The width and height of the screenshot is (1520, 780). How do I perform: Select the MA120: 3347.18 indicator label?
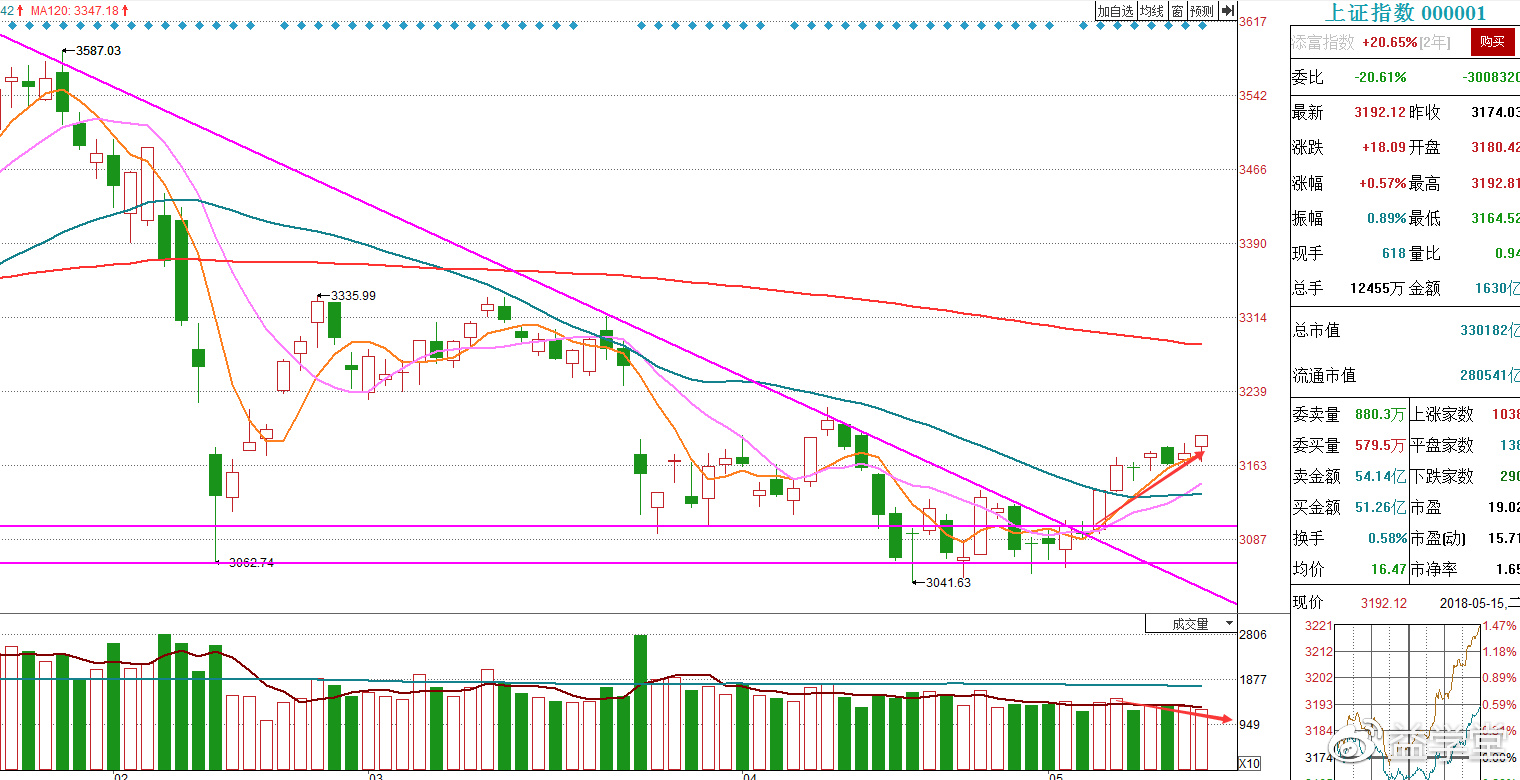click(74, 10)
